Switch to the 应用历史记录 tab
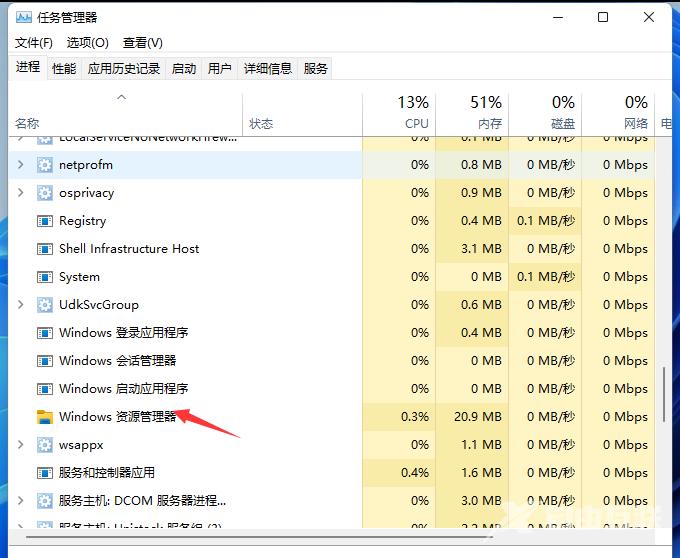 (124, 69)
